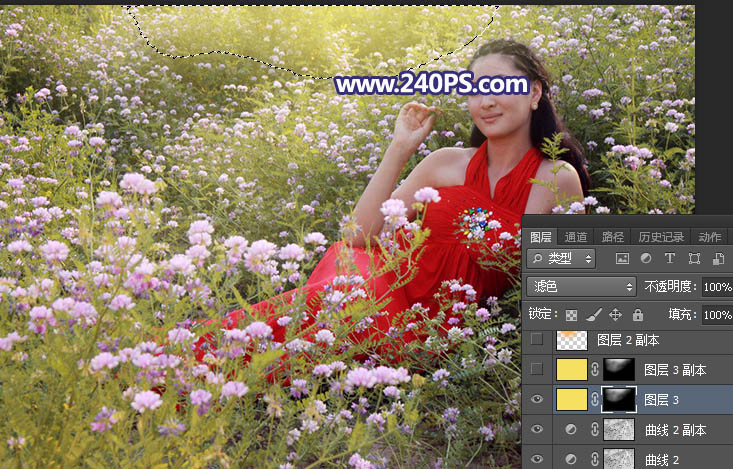Enable lock transparent pixels
733x469 pixels.
[x=571, y=314]
